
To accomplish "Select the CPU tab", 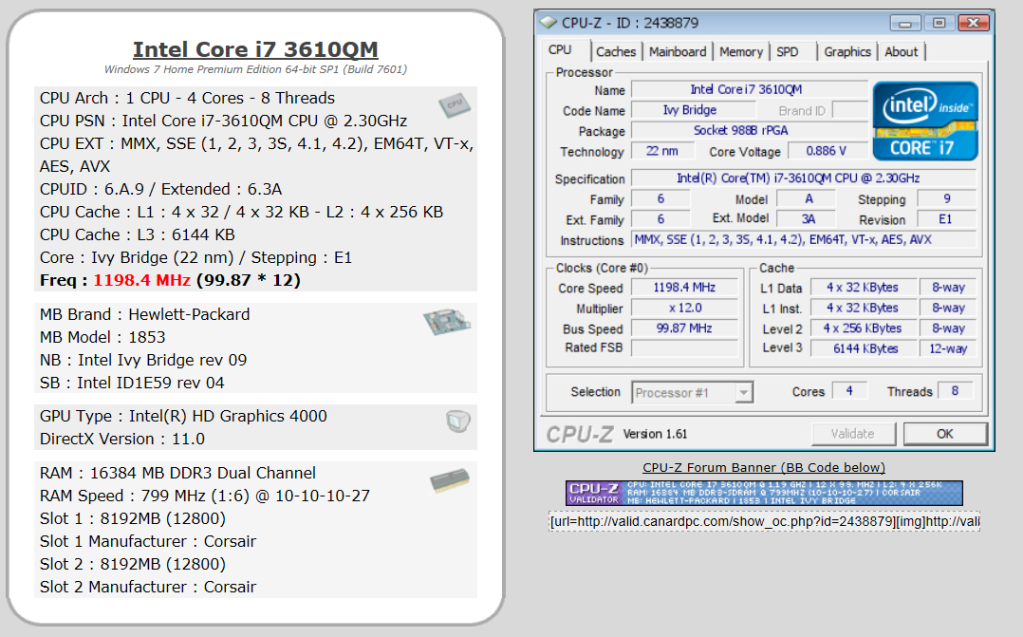I will [x=560, y=50].
